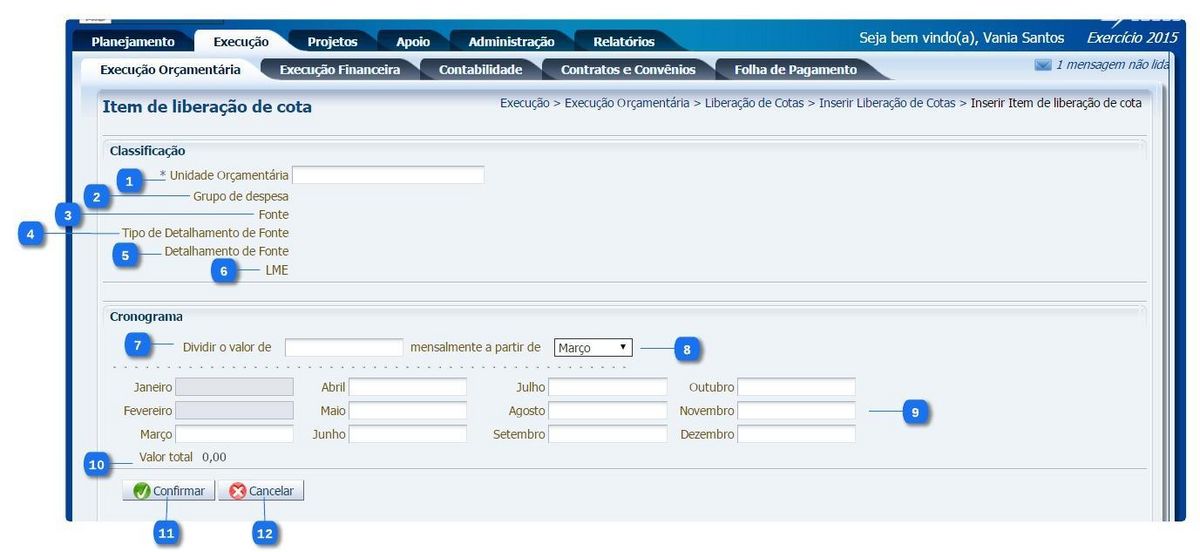Screen dimensions: 1200x552
Task: Click the 1 mensagem não lida link
Action: point(1112,65)
